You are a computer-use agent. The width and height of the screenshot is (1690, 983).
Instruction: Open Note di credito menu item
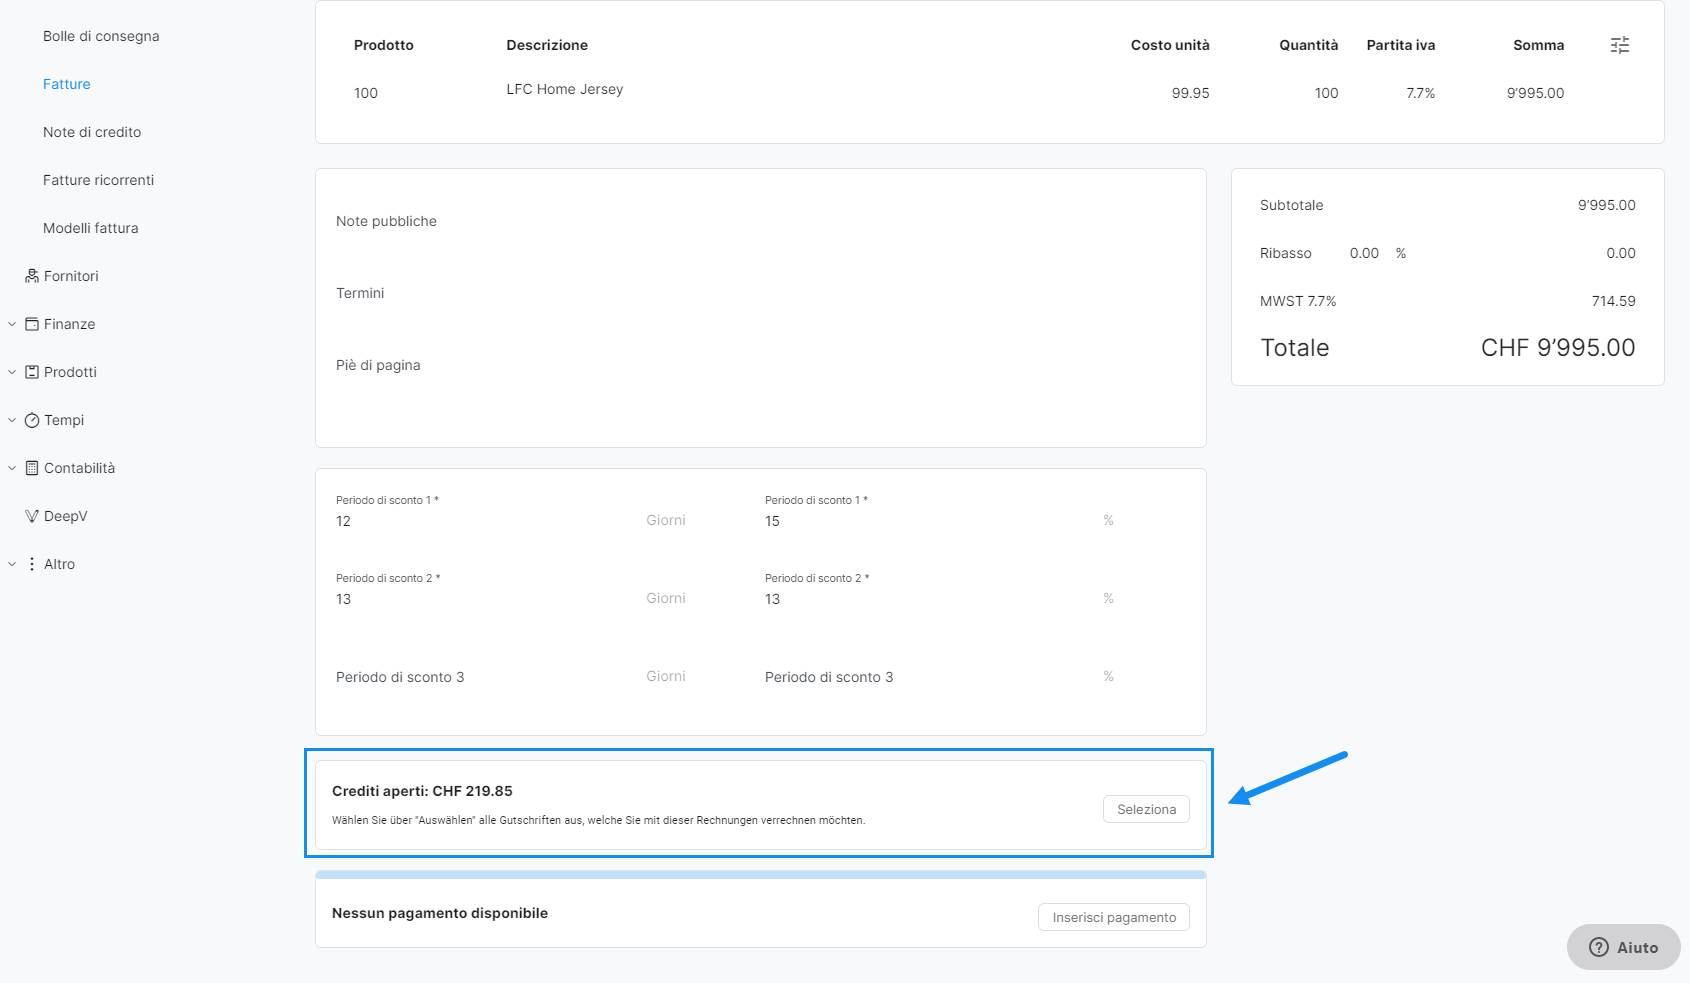(x=92, y=132)
